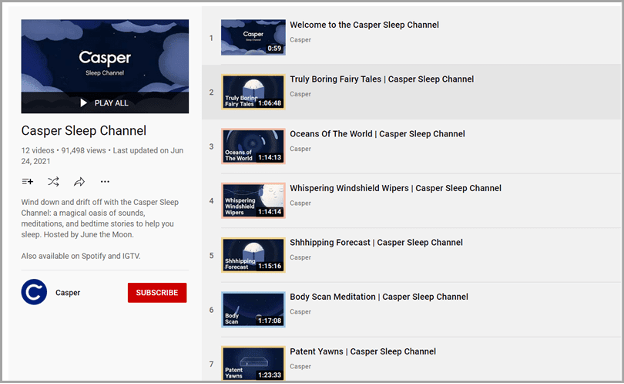Click 'Casper' channel under Shhhipping Forecast
This screenshot has height=384, width=624.
point(300,257)
